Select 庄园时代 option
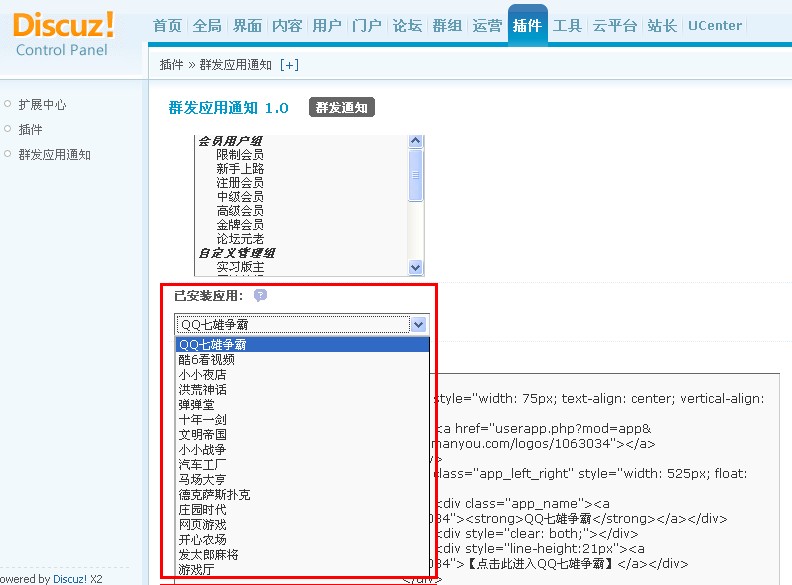The height and width of the screenshot is (585, 792). click(x=302, y=510)
